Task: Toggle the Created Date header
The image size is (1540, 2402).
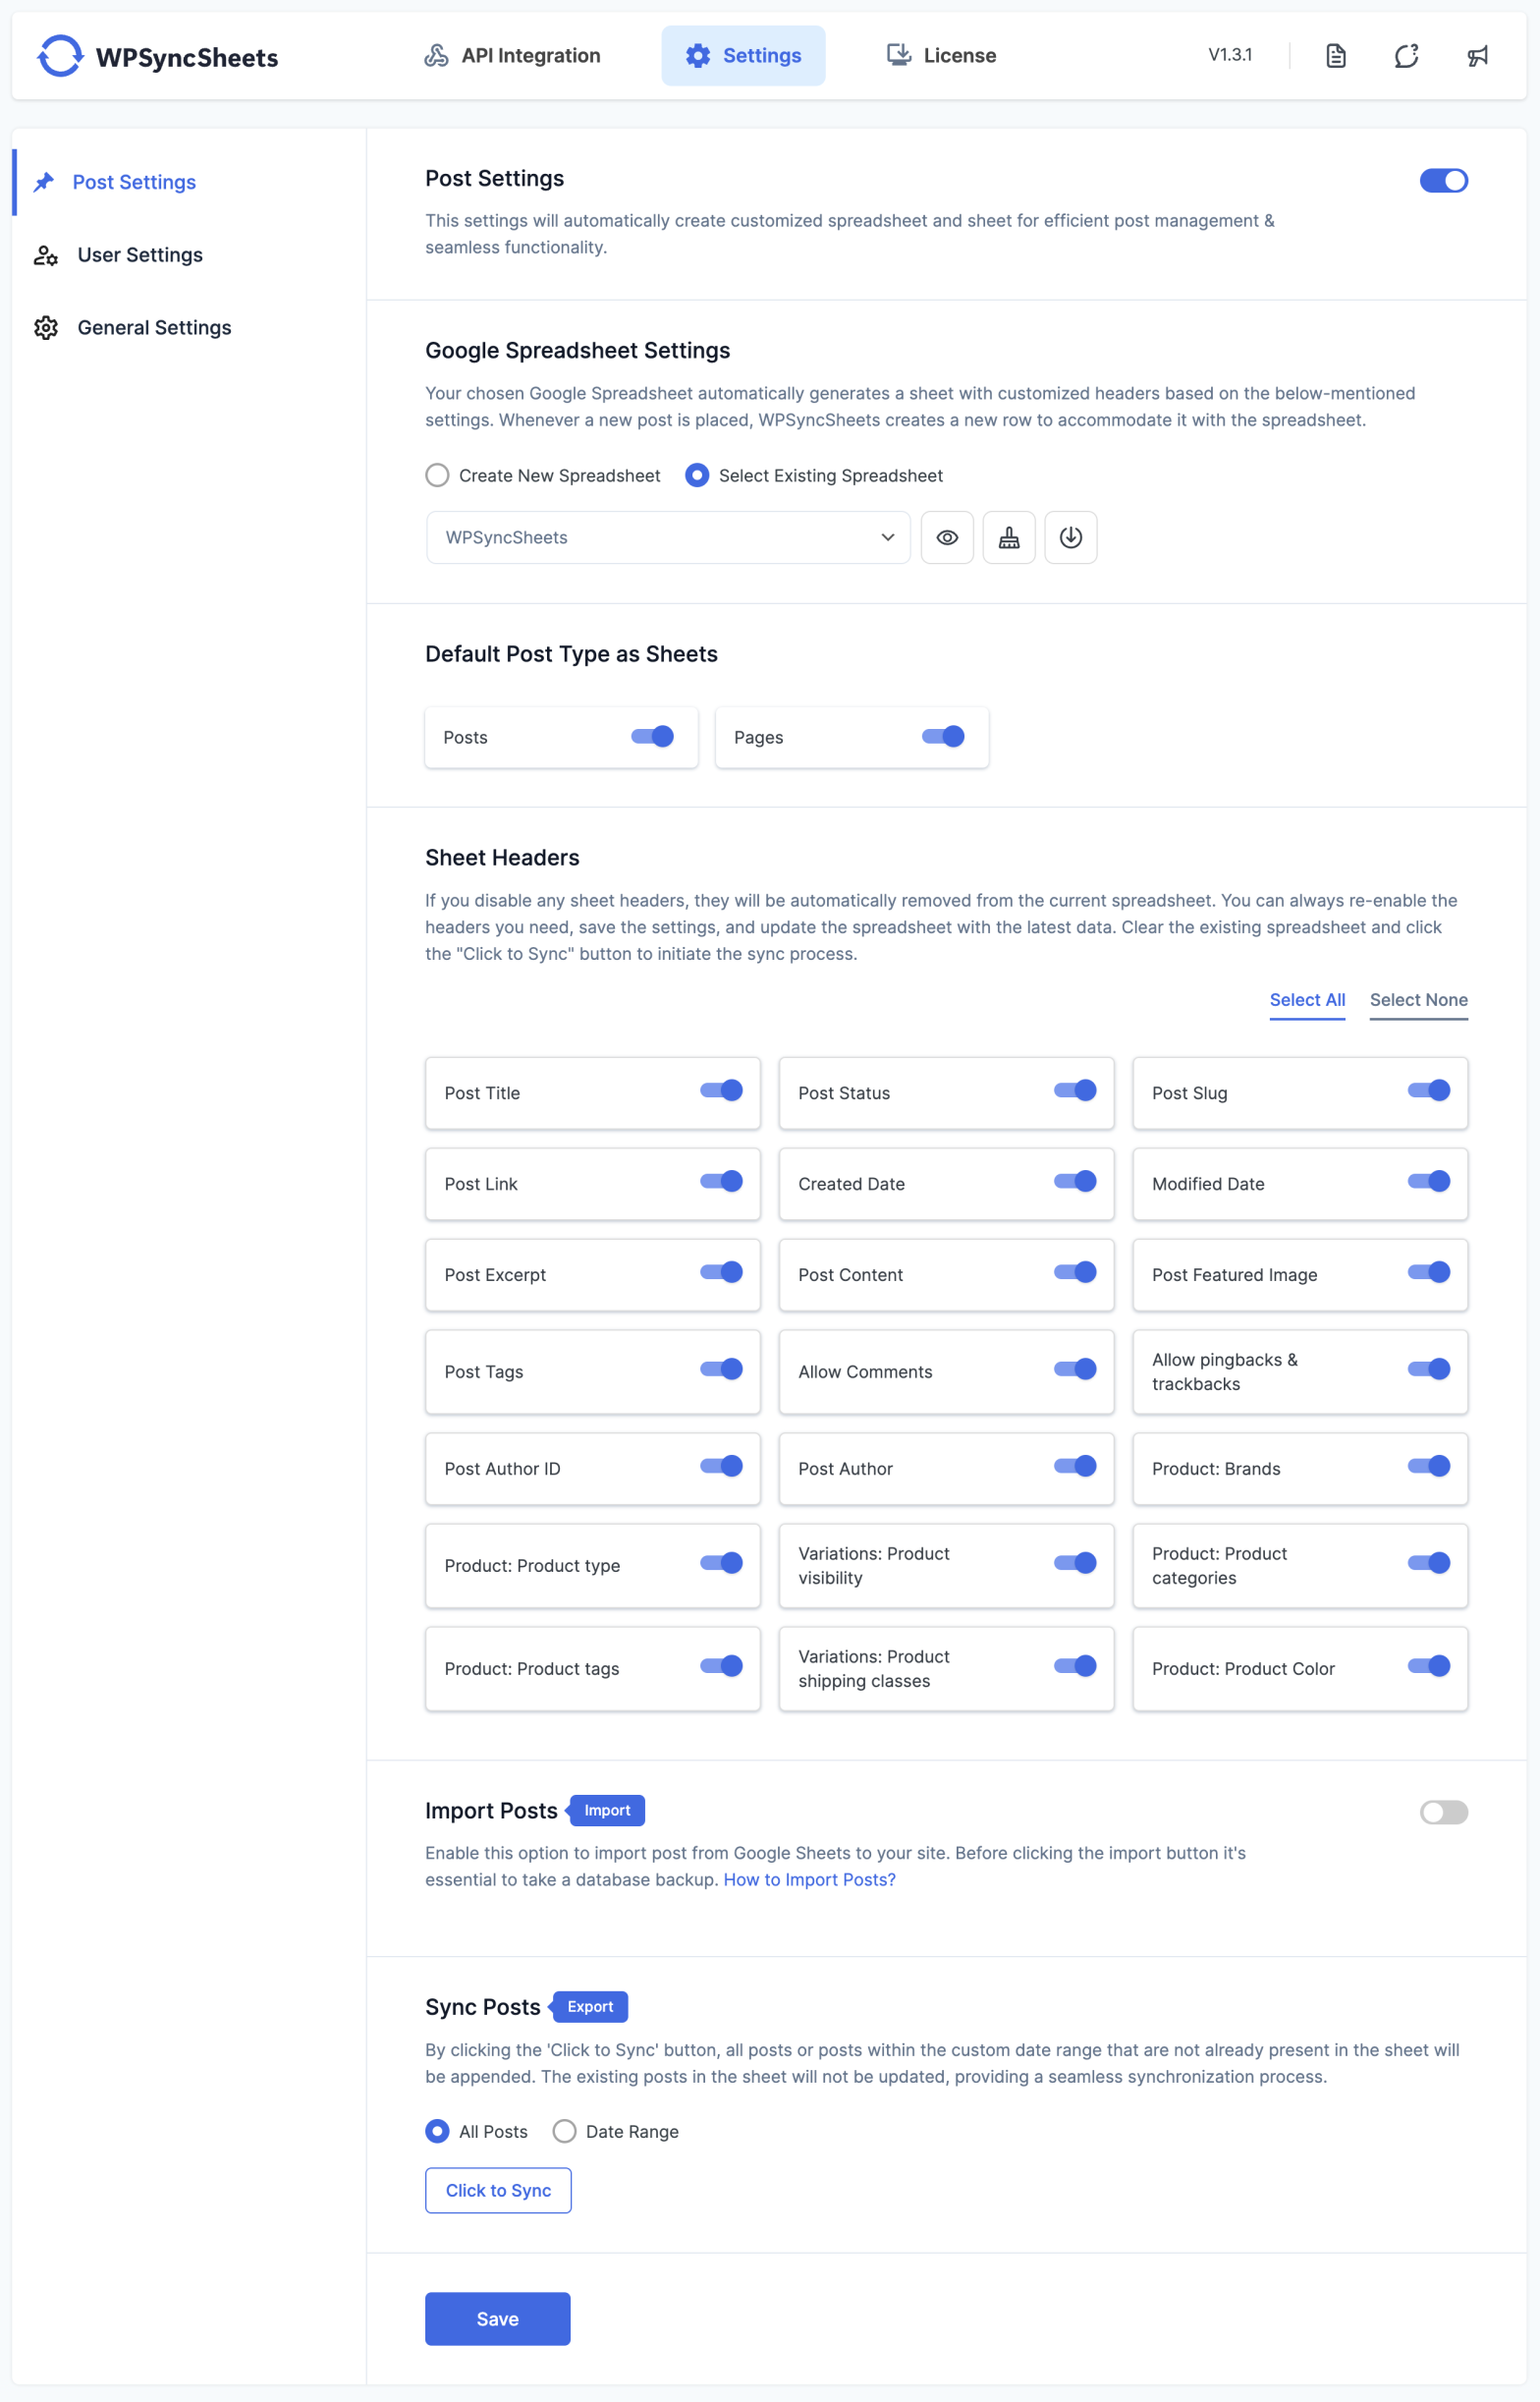Action: (x=1075, y=1182)
